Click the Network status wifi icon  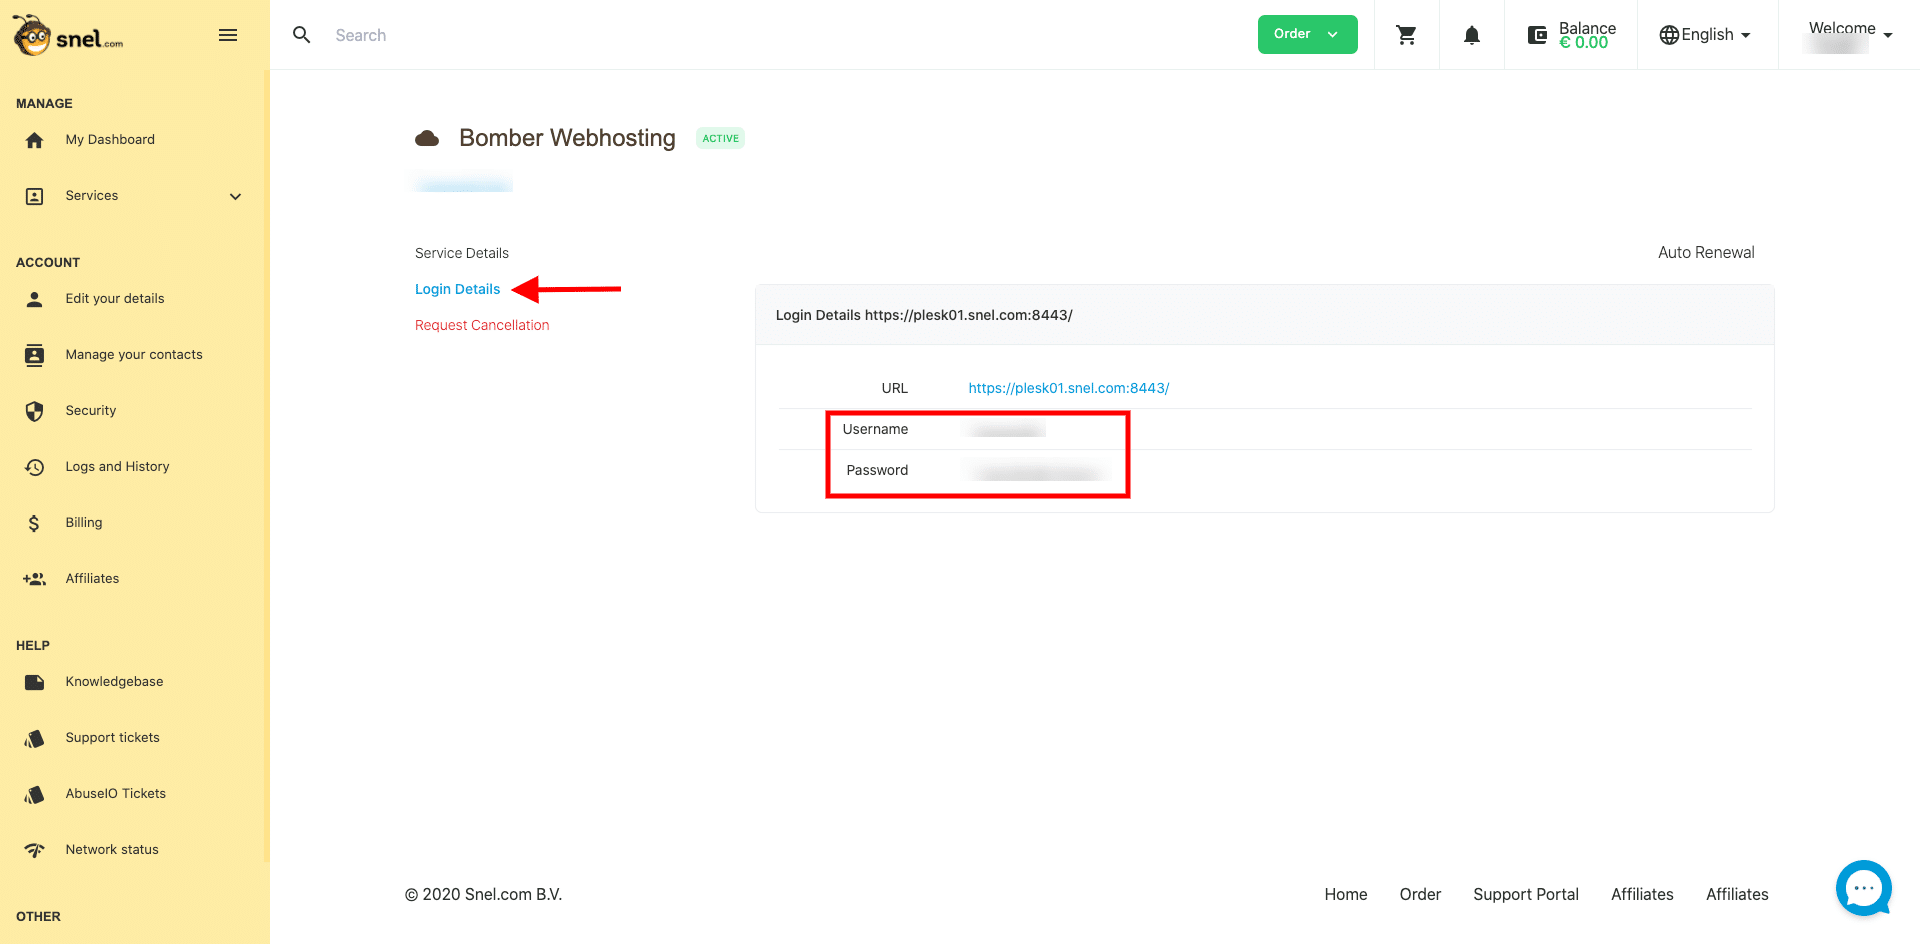click(34, 850)
